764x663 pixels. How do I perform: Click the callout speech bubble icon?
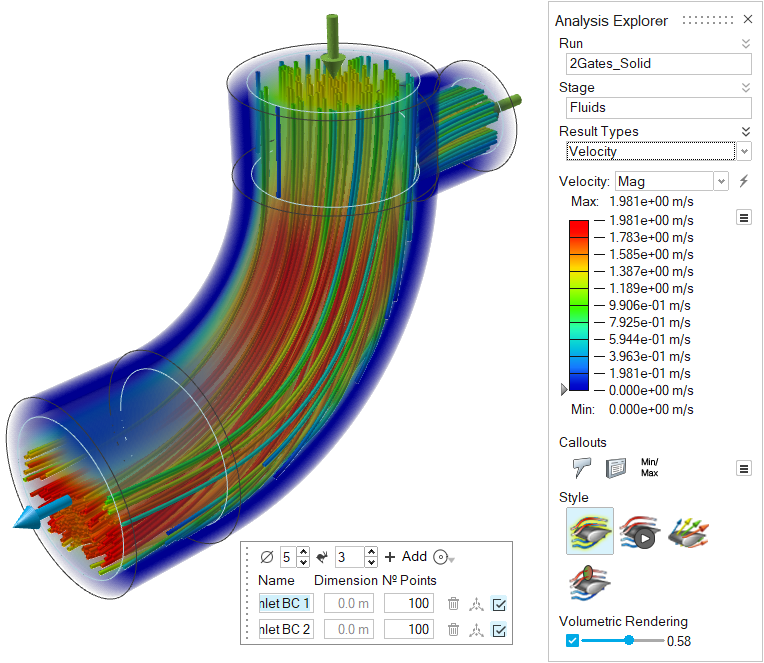[582, 467]
